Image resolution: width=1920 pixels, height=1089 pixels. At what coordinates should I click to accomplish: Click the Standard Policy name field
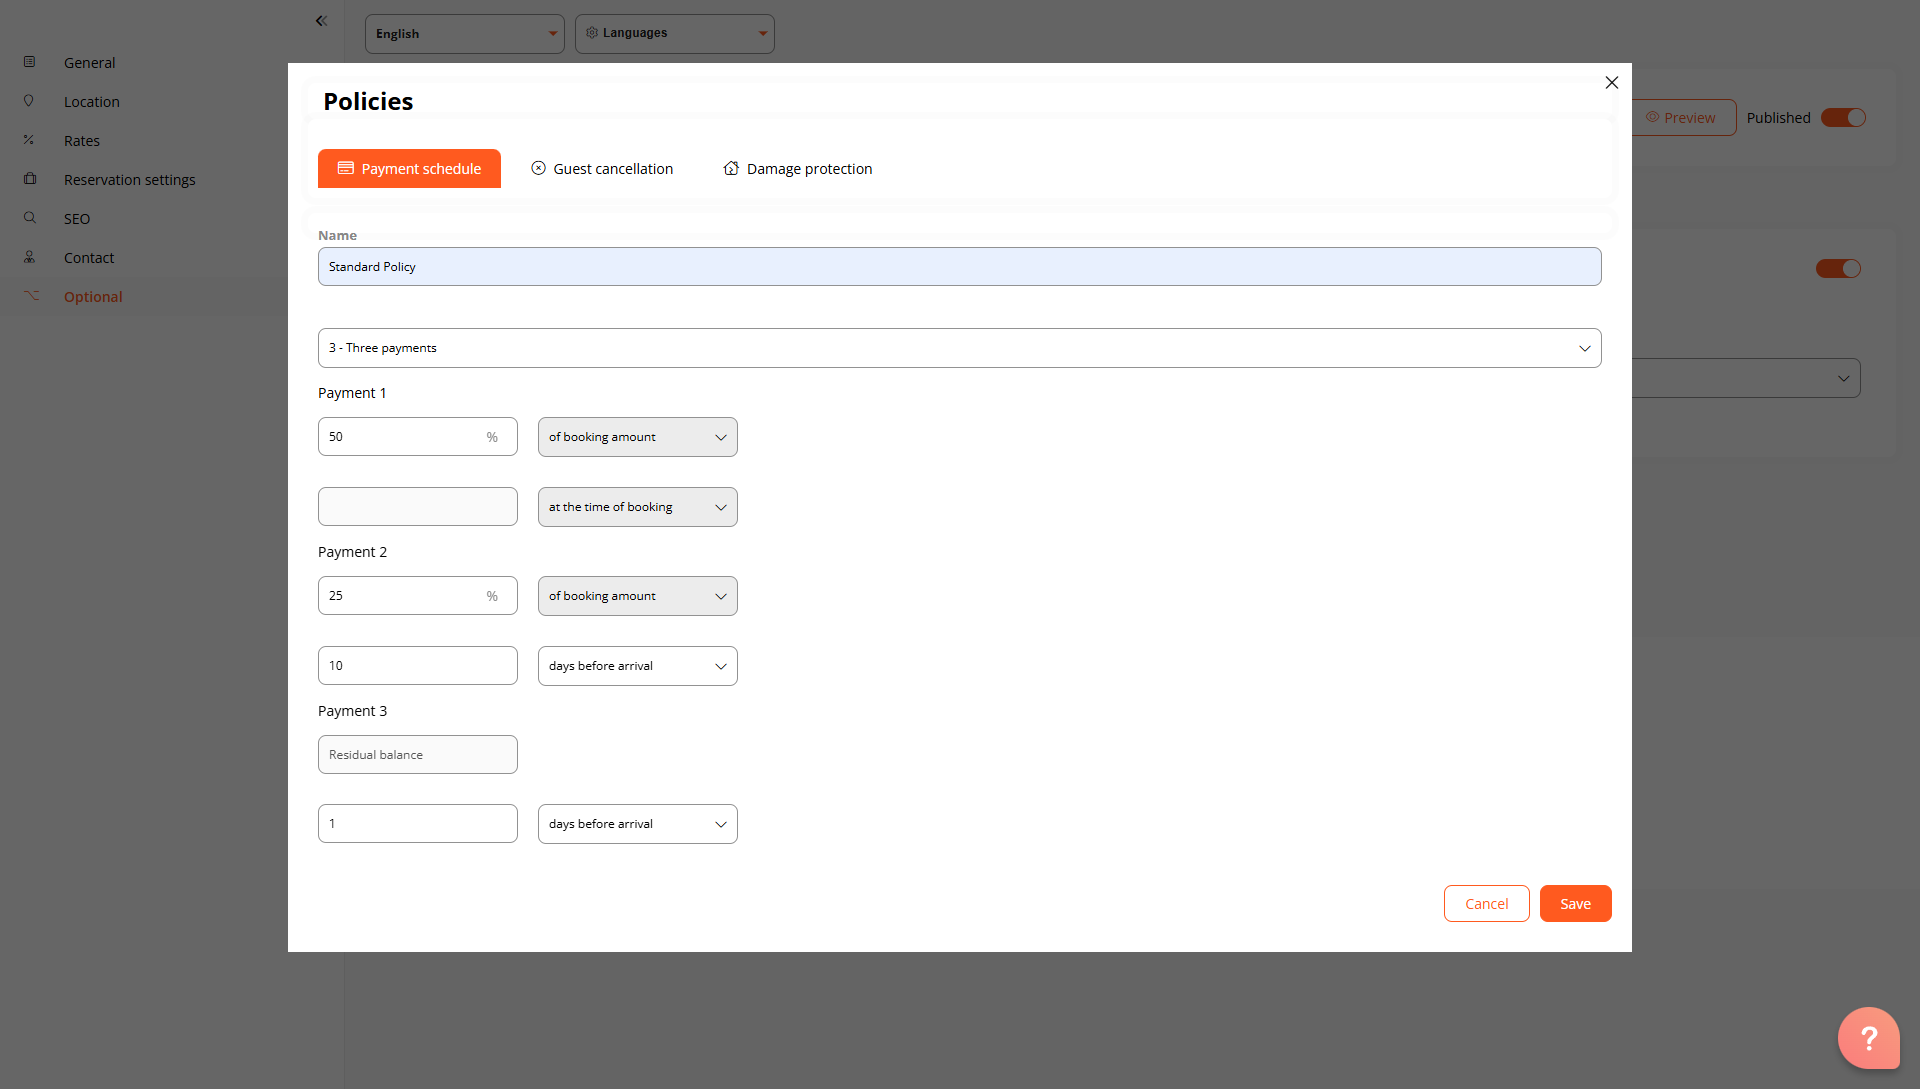[960, 267]
